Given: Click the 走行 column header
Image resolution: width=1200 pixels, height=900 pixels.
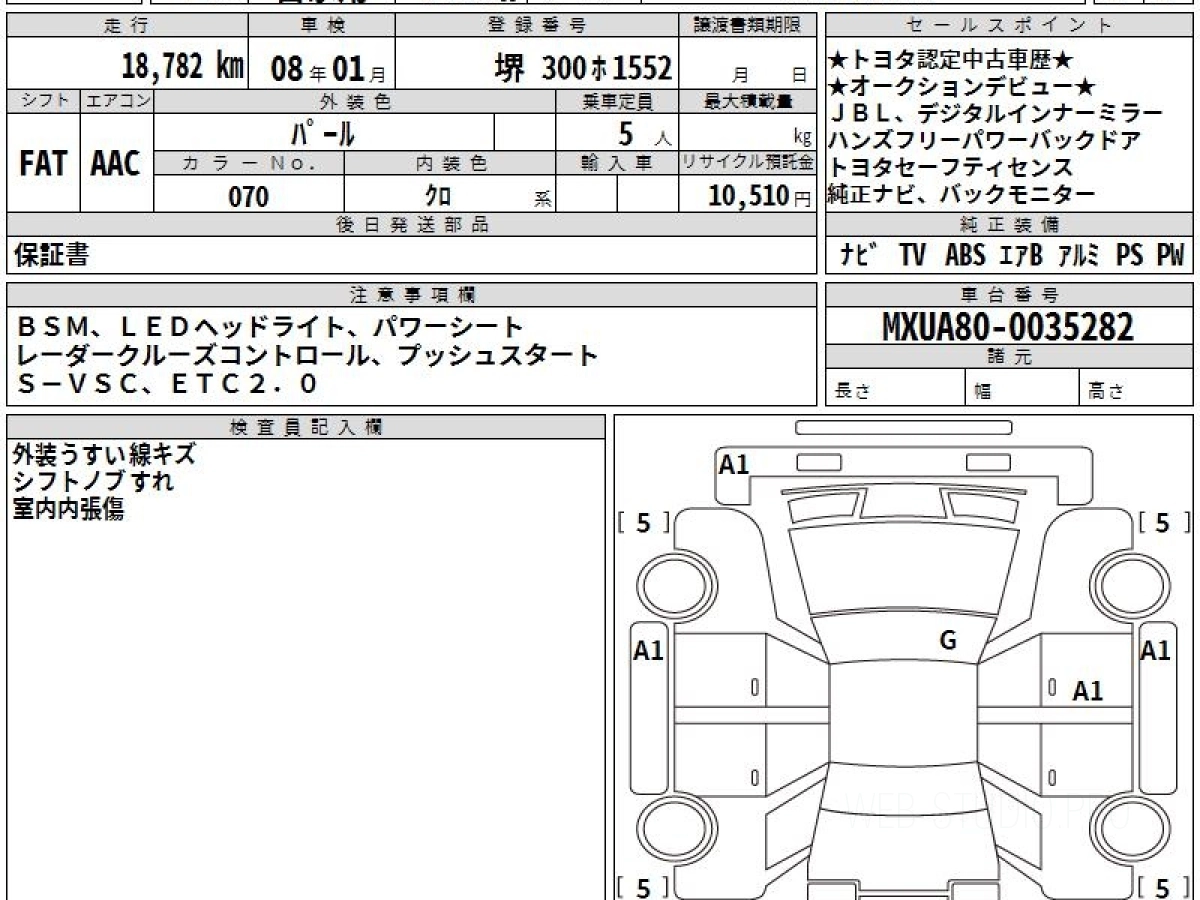Looking at the screenshot, I should point(126,26).
